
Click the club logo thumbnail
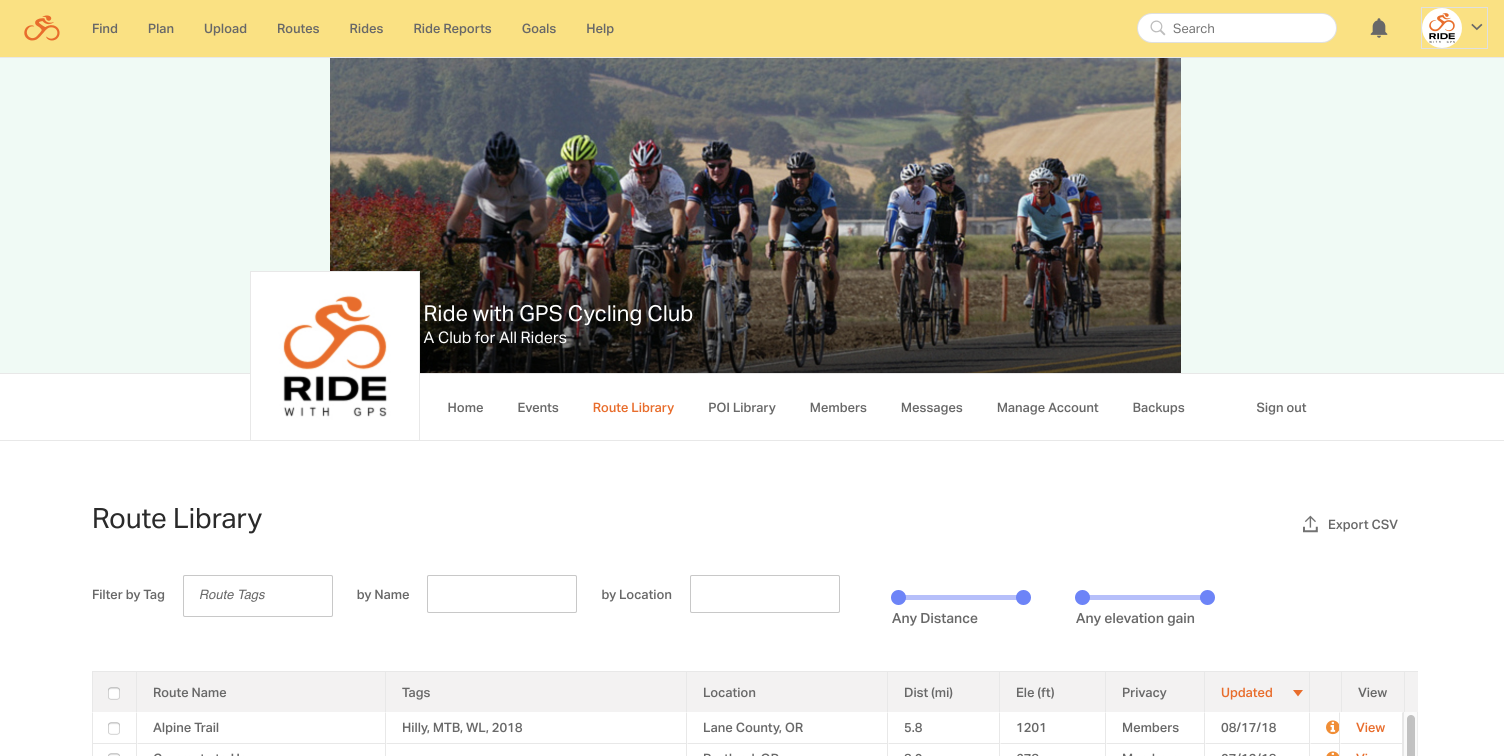click(335, 355)
